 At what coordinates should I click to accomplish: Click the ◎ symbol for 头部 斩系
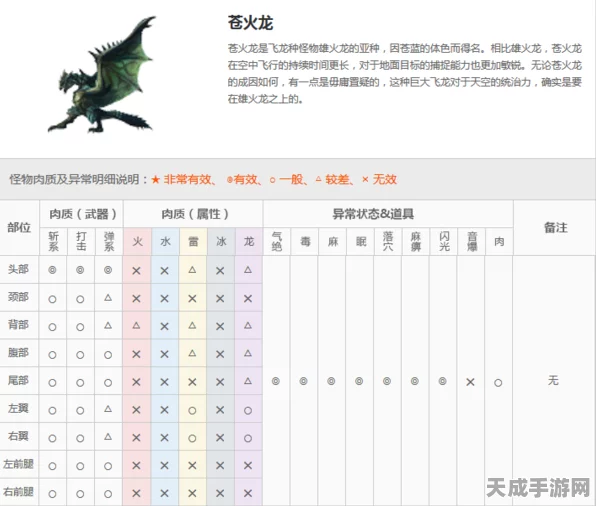(x=52, y=270)
